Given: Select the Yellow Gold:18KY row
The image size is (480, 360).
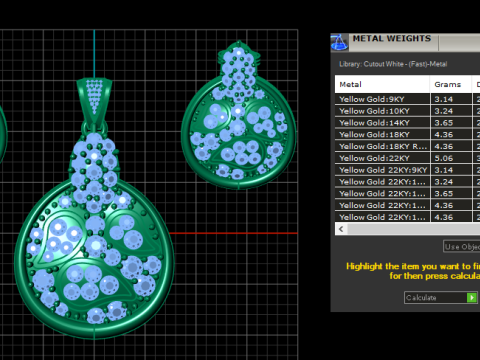Looking at the screenshot, I should [407, 135].
